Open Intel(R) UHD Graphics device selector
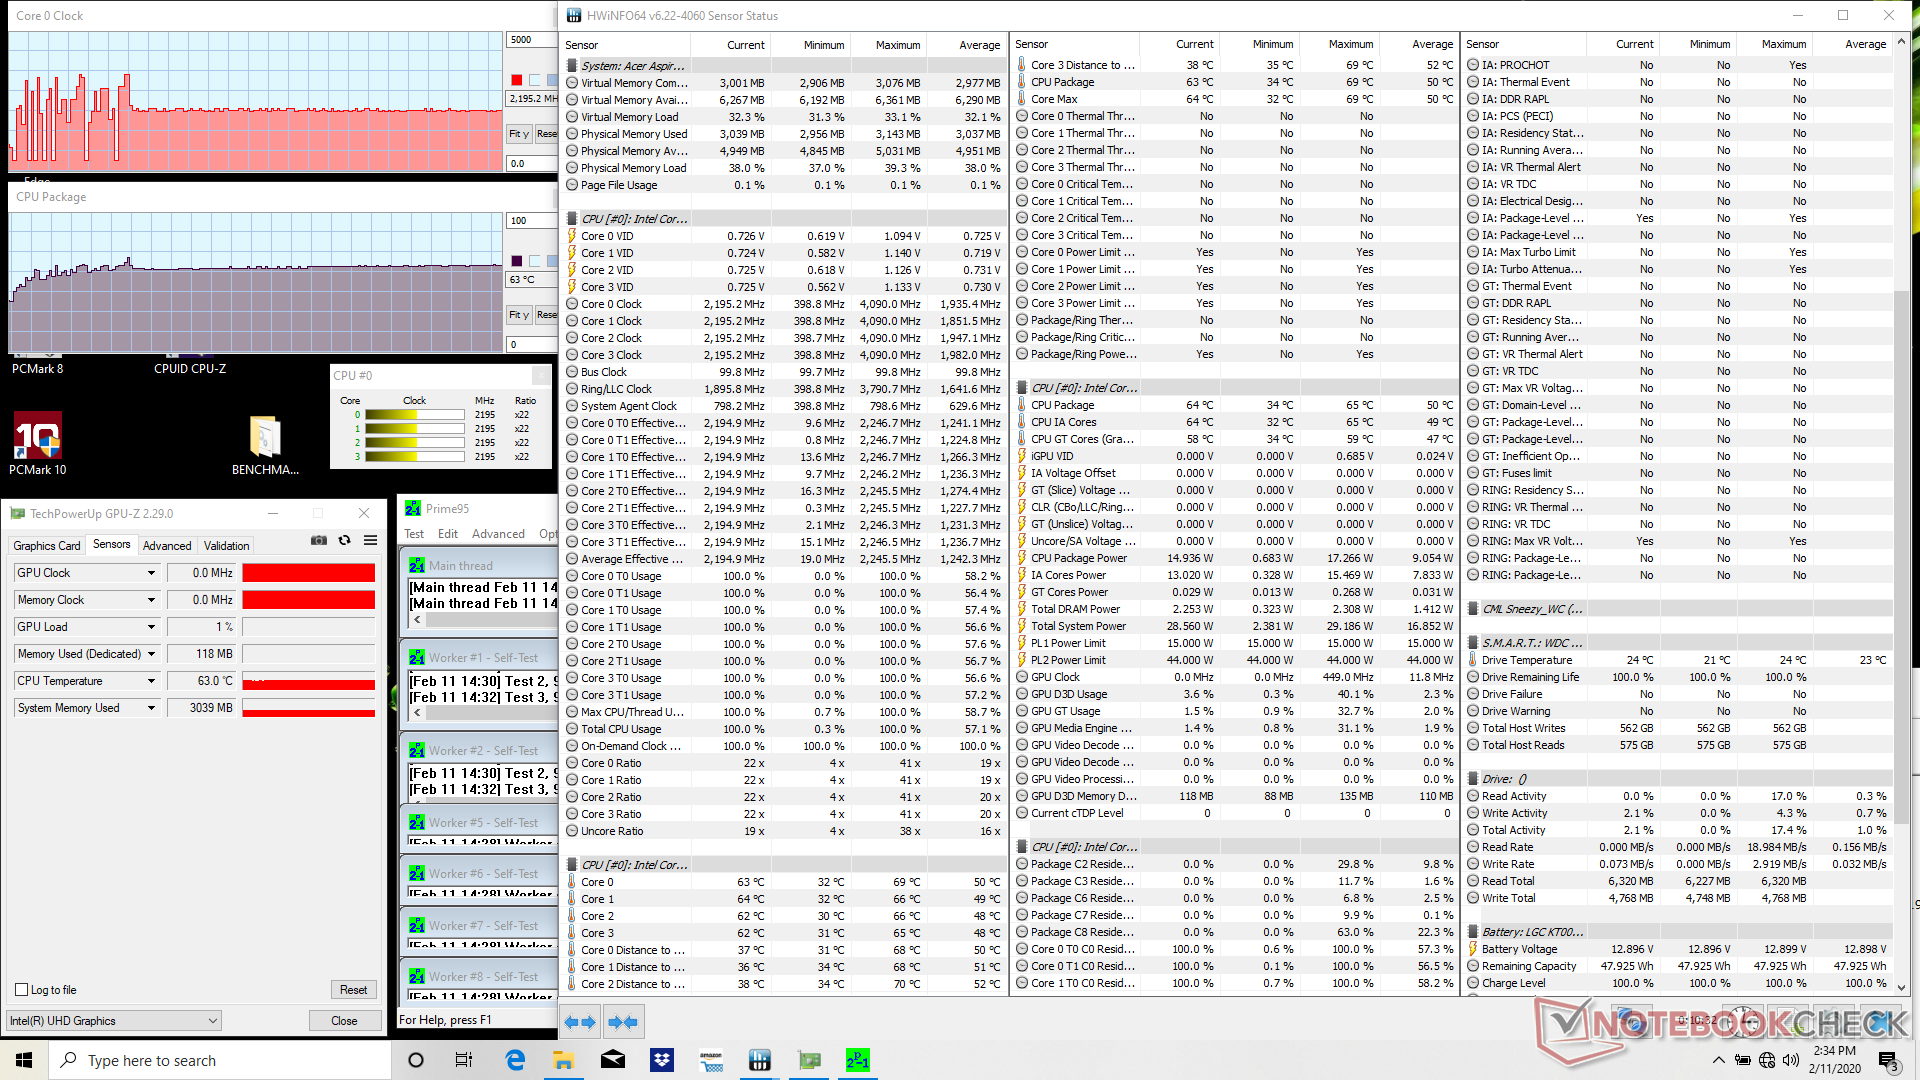The height and width of the screenshot is (1080, 1920). (x=113, y=1021)
